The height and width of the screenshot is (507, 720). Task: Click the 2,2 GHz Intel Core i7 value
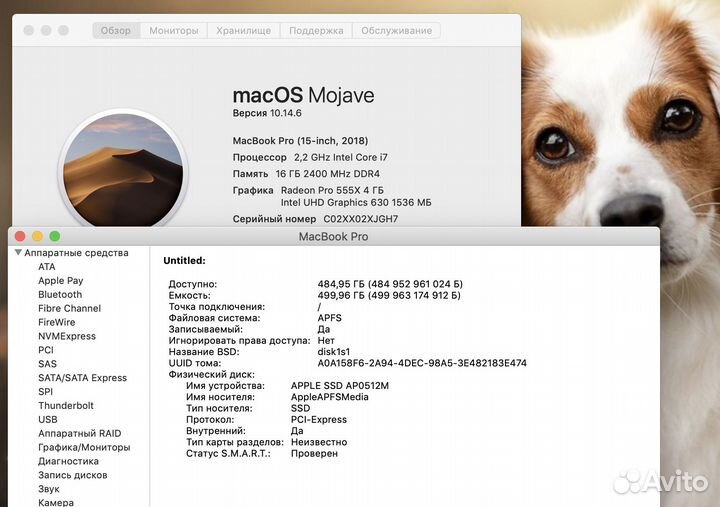[x=341, y=158]
